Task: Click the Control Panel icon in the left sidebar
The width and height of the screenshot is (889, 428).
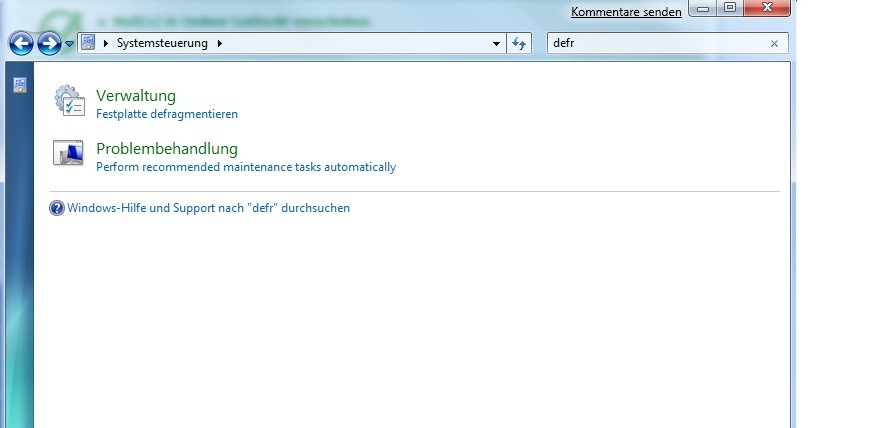Action: tap(20, 86)
